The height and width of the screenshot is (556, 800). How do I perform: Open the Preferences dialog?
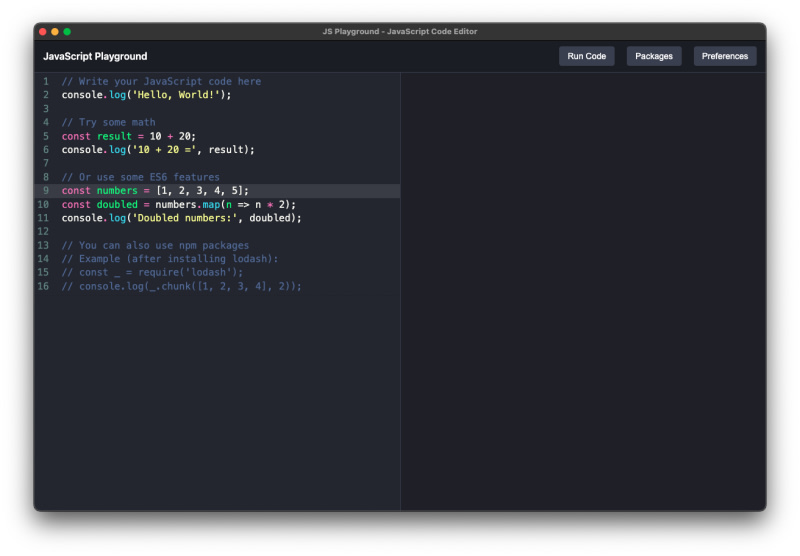[x=725, y=56]
